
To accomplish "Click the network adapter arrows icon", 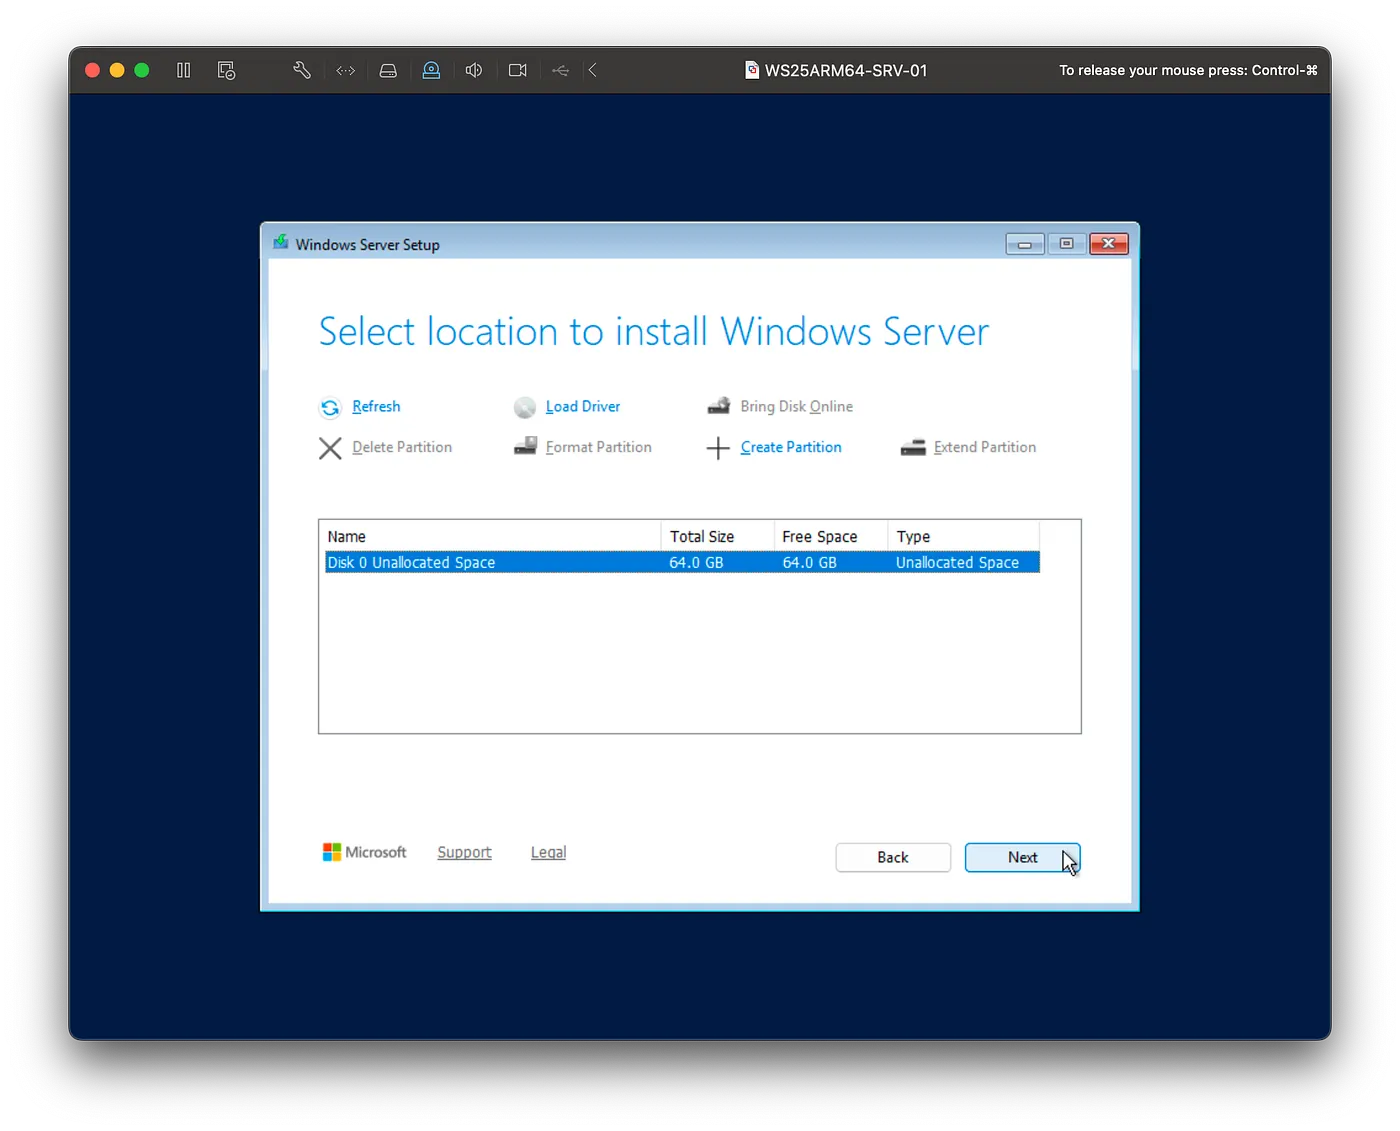I will tap(345, 70).
